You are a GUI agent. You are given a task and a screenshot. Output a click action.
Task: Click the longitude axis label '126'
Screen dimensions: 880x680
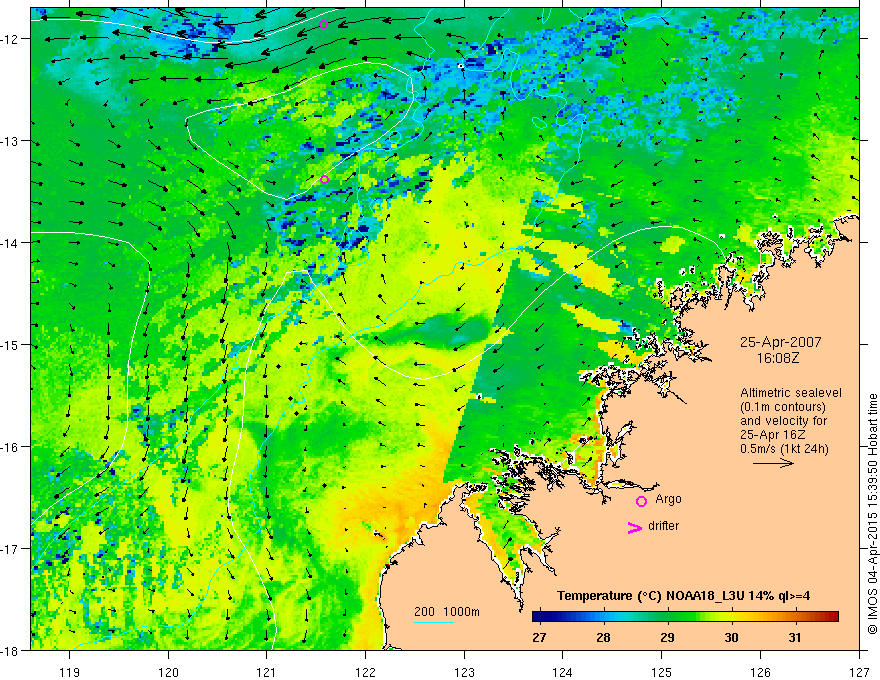click(760, 672)
